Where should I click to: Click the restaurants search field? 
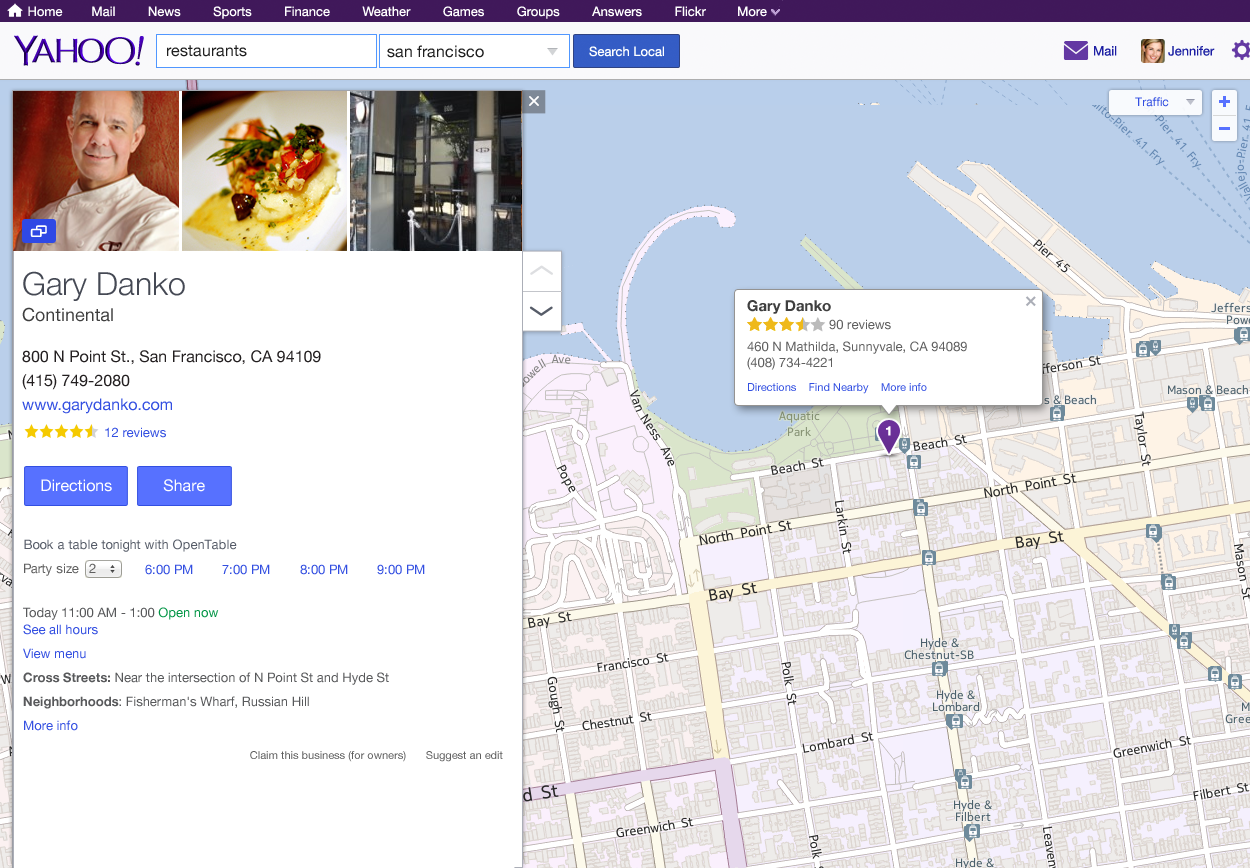point(266,51)
